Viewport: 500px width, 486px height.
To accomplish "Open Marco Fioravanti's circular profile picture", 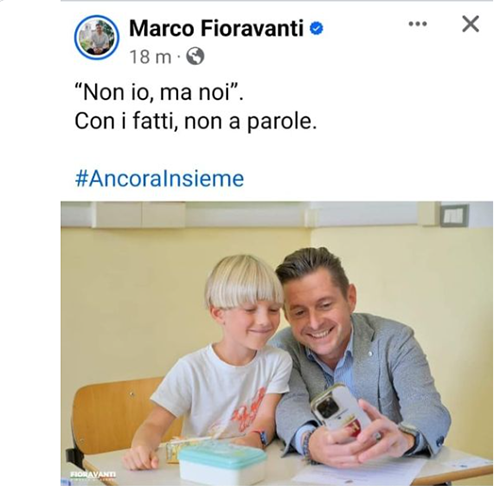I will [x=97, y=37].
